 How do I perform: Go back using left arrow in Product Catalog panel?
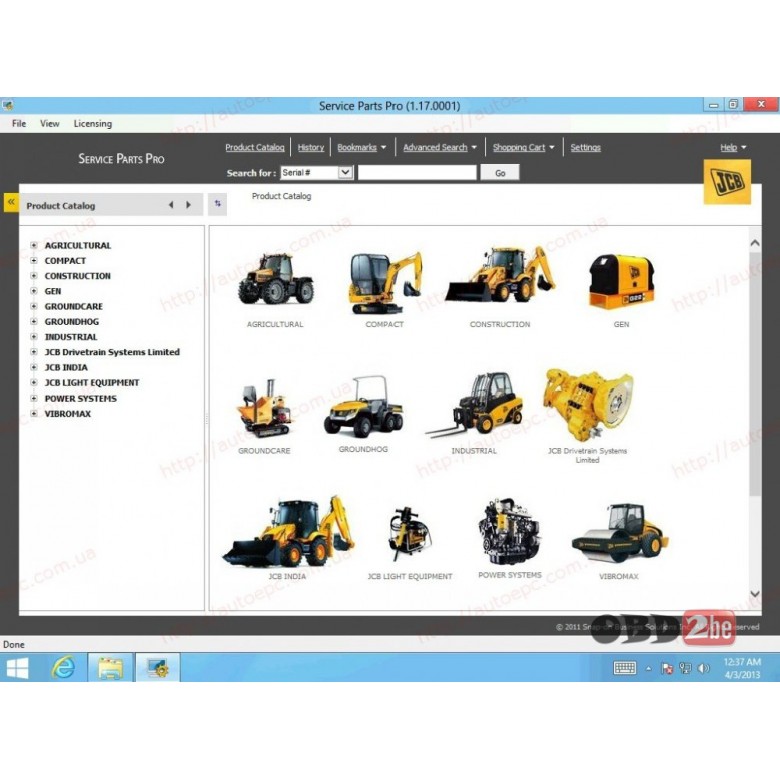click(x=171, y=205)
